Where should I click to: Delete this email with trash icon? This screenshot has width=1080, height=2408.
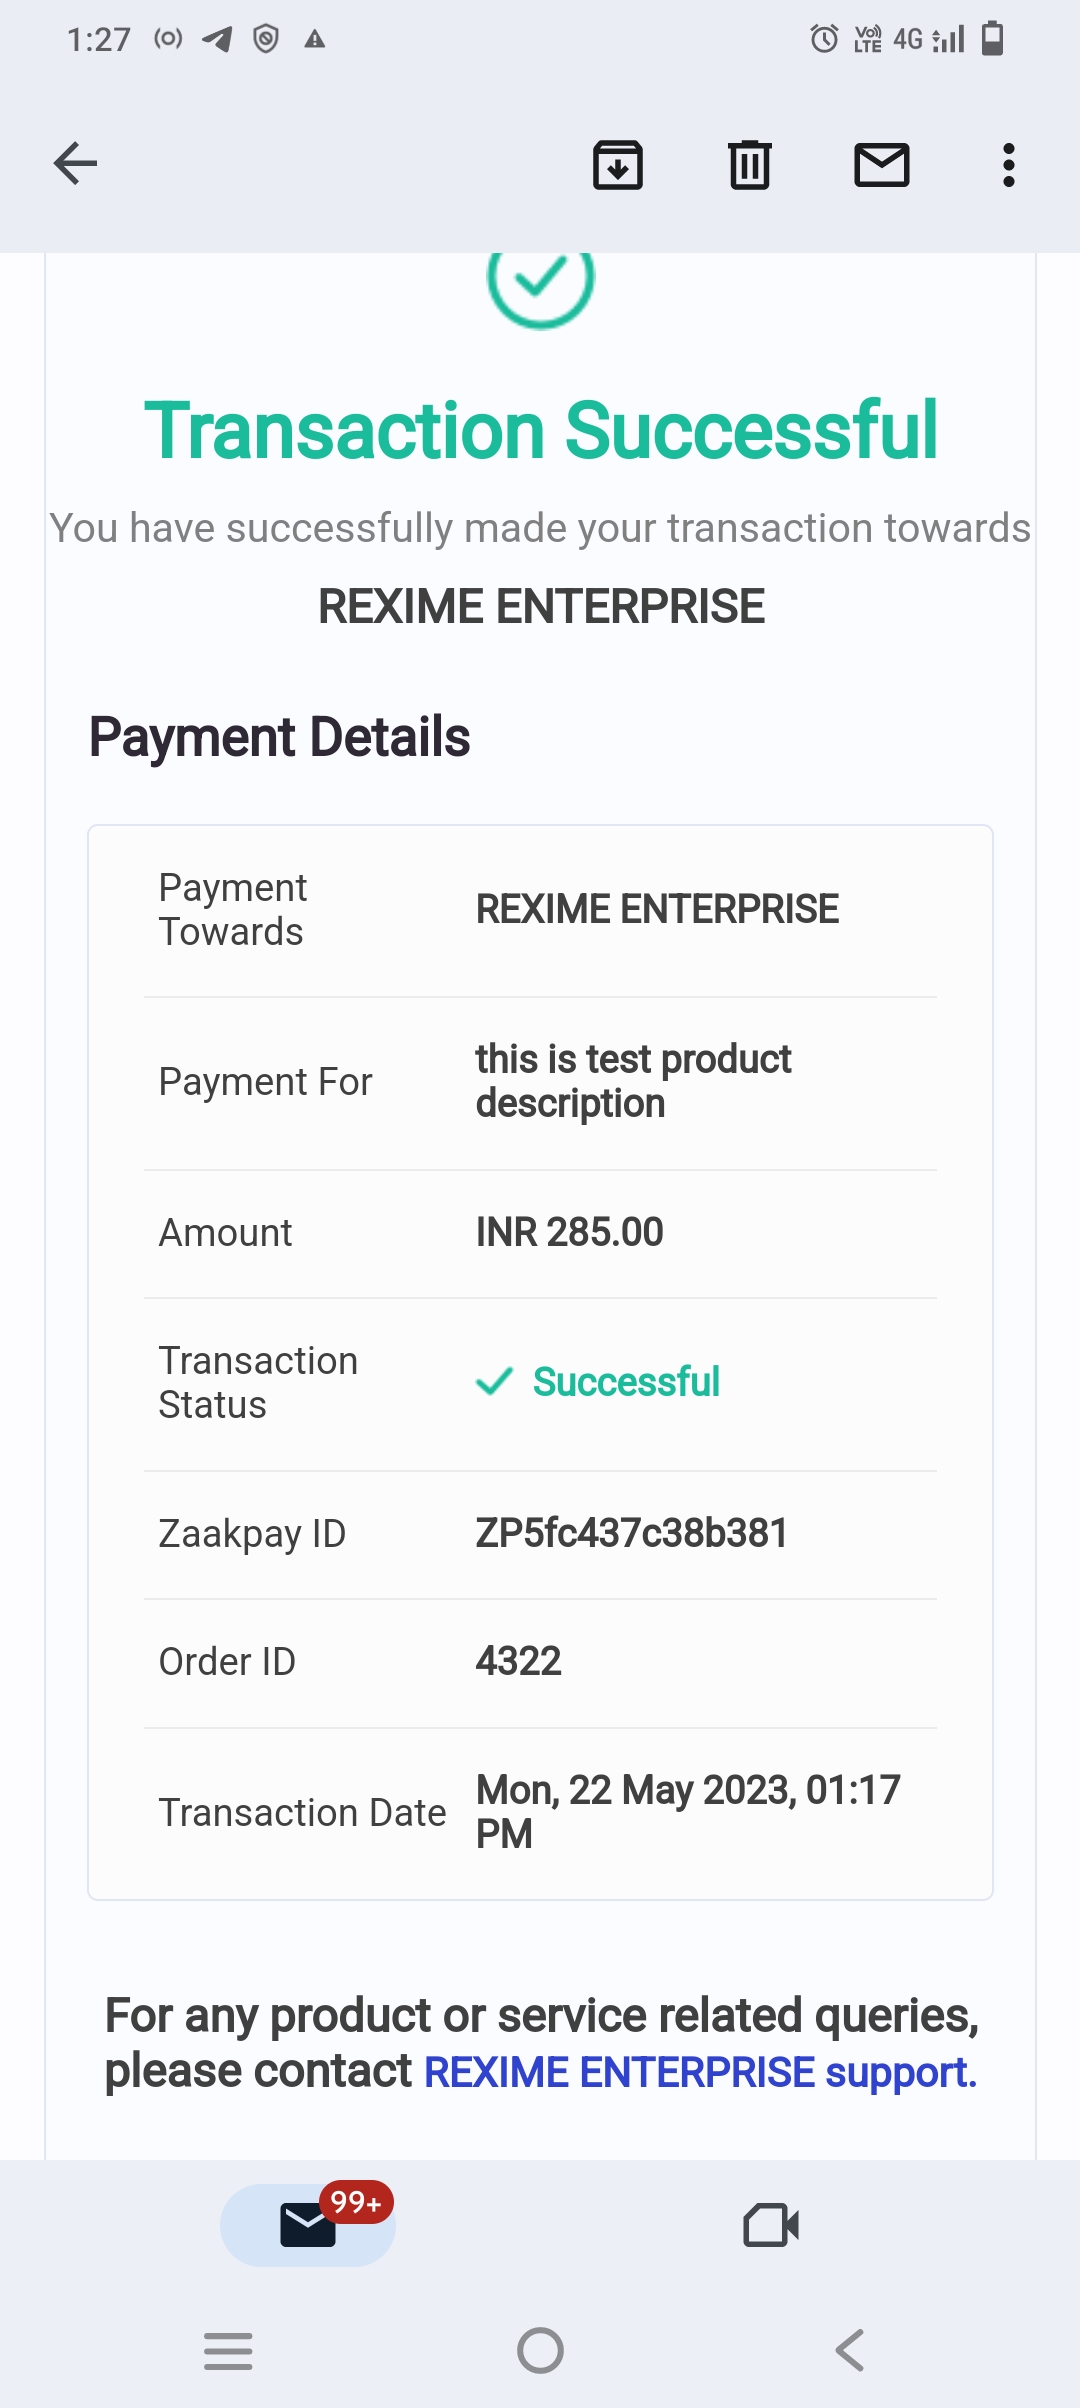750,165
